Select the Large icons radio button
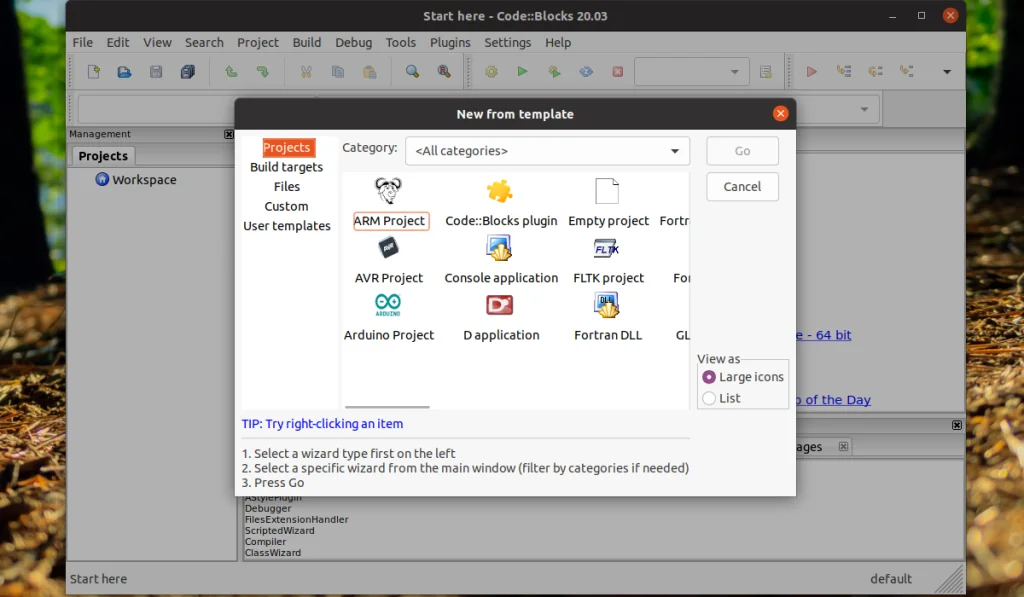Image resolution: width=1024 pixels, height=597 pixels. click(x=708, y=377)
